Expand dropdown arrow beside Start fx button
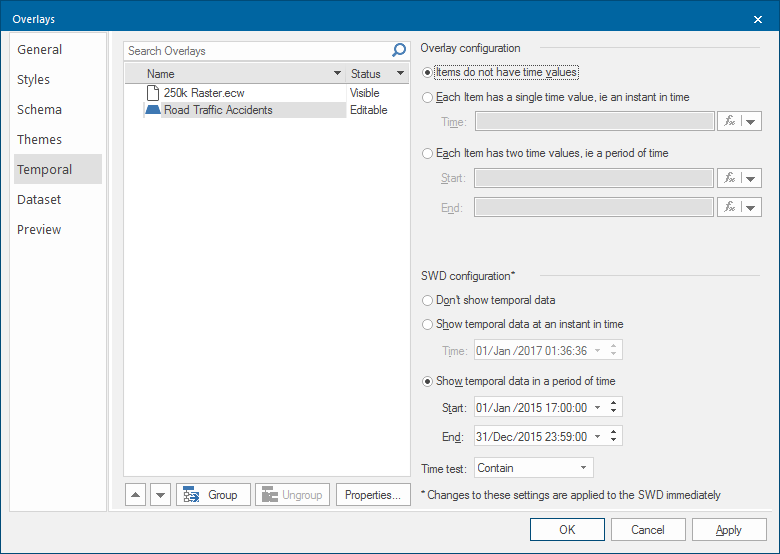This screenshot has height=554, width=780. pos(751,178)
